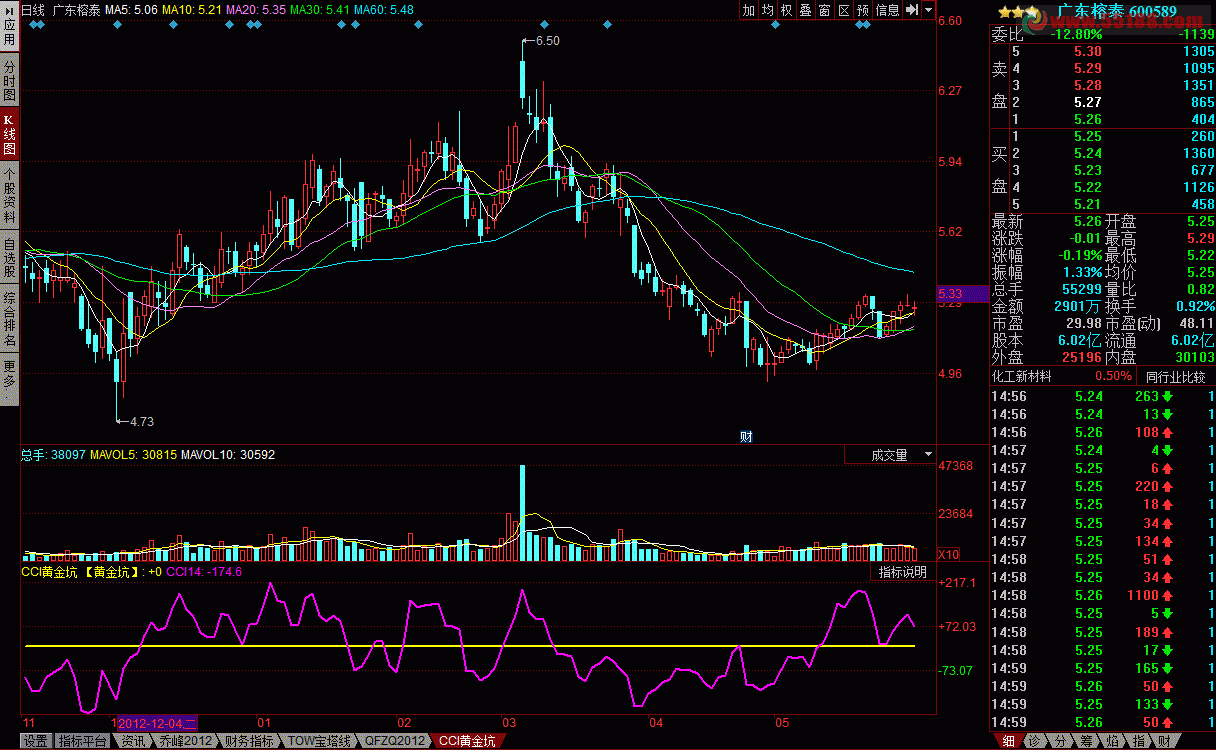Select the 财务指标 indicator tab
The width and height of the screenshot is (1216, 750).
(249, 741)
